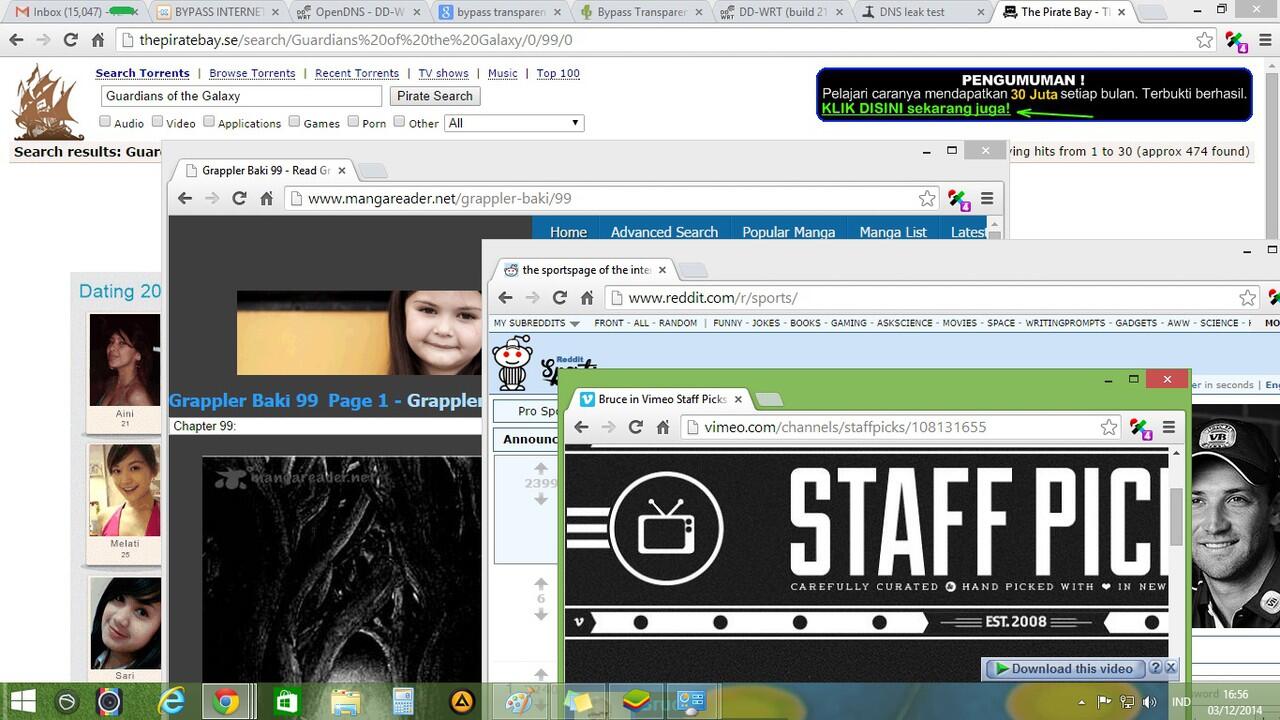Open Manga List on mangareader
Image resolution: width=1280 pixels, height=720 pixels.
pos(893,232)
